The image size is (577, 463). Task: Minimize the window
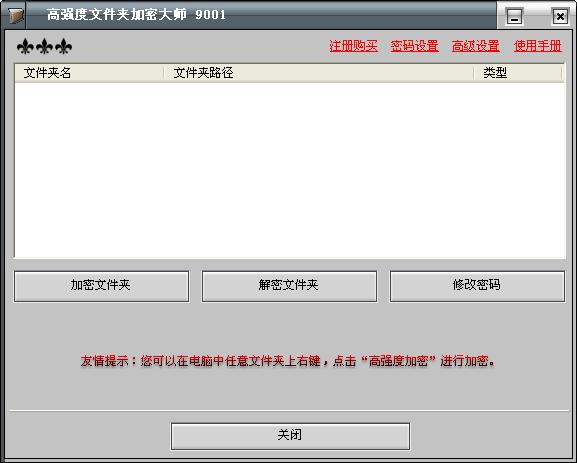click(x=514, y=16)
